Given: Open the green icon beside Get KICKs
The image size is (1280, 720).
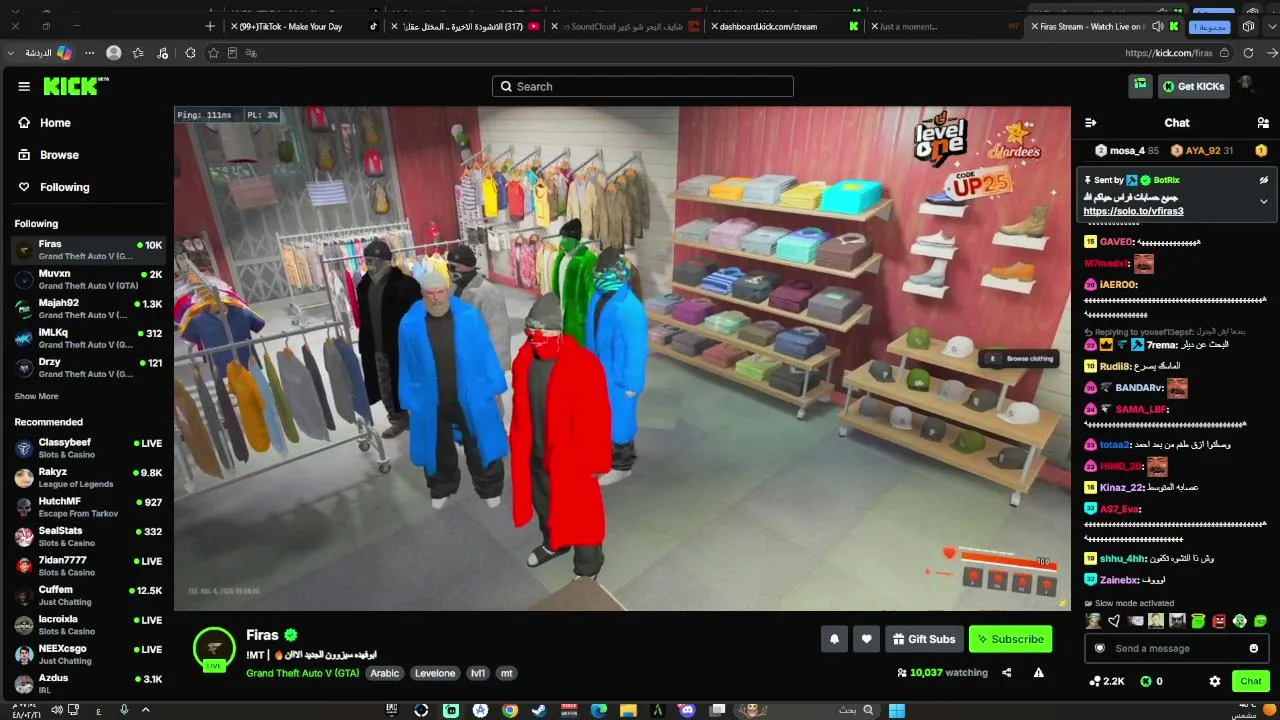Looking at the screenshot, I should pos(1140,87).
